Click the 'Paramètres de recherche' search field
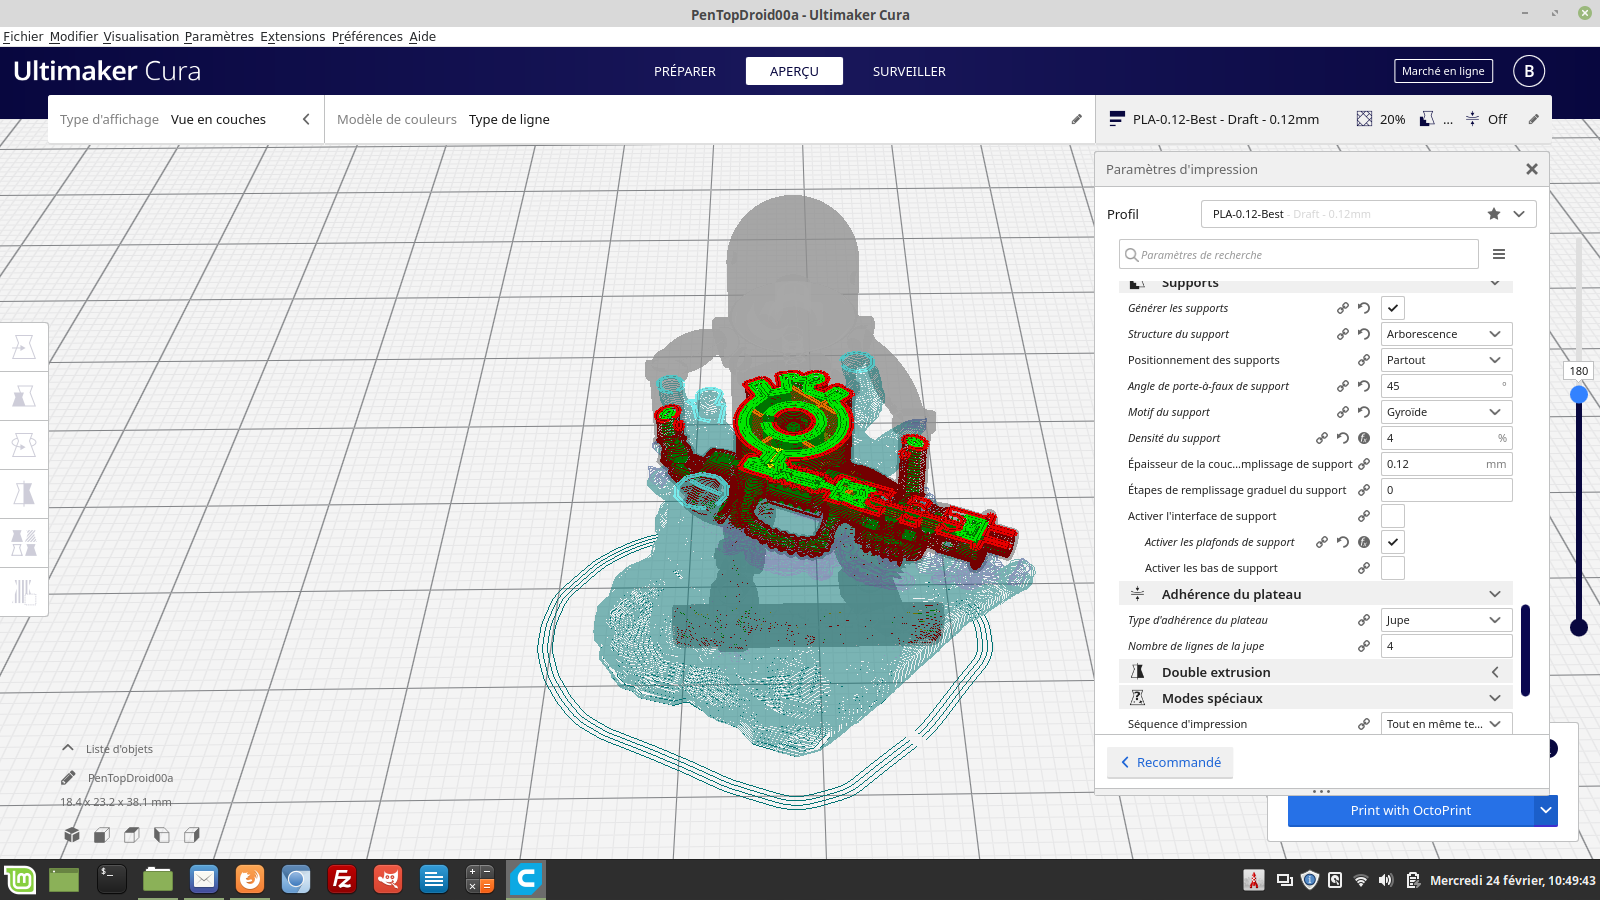1600x900 pixels. pyautogui.click(x=1299, y=254)
